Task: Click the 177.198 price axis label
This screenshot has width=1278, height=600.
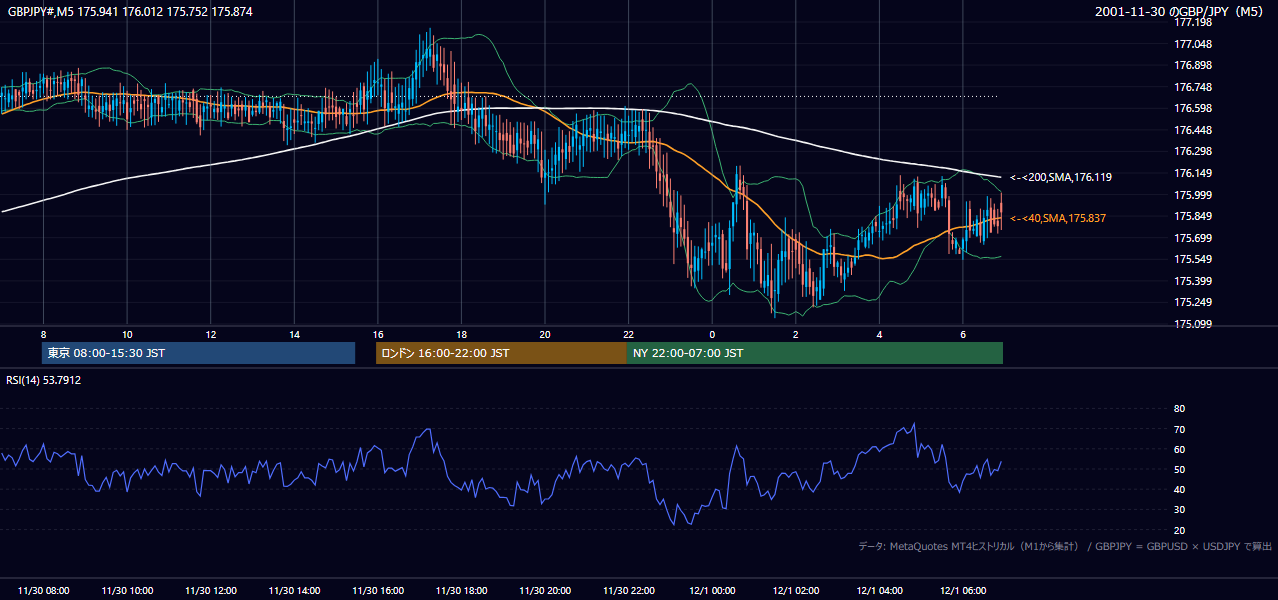Action: pos(1193,23)
